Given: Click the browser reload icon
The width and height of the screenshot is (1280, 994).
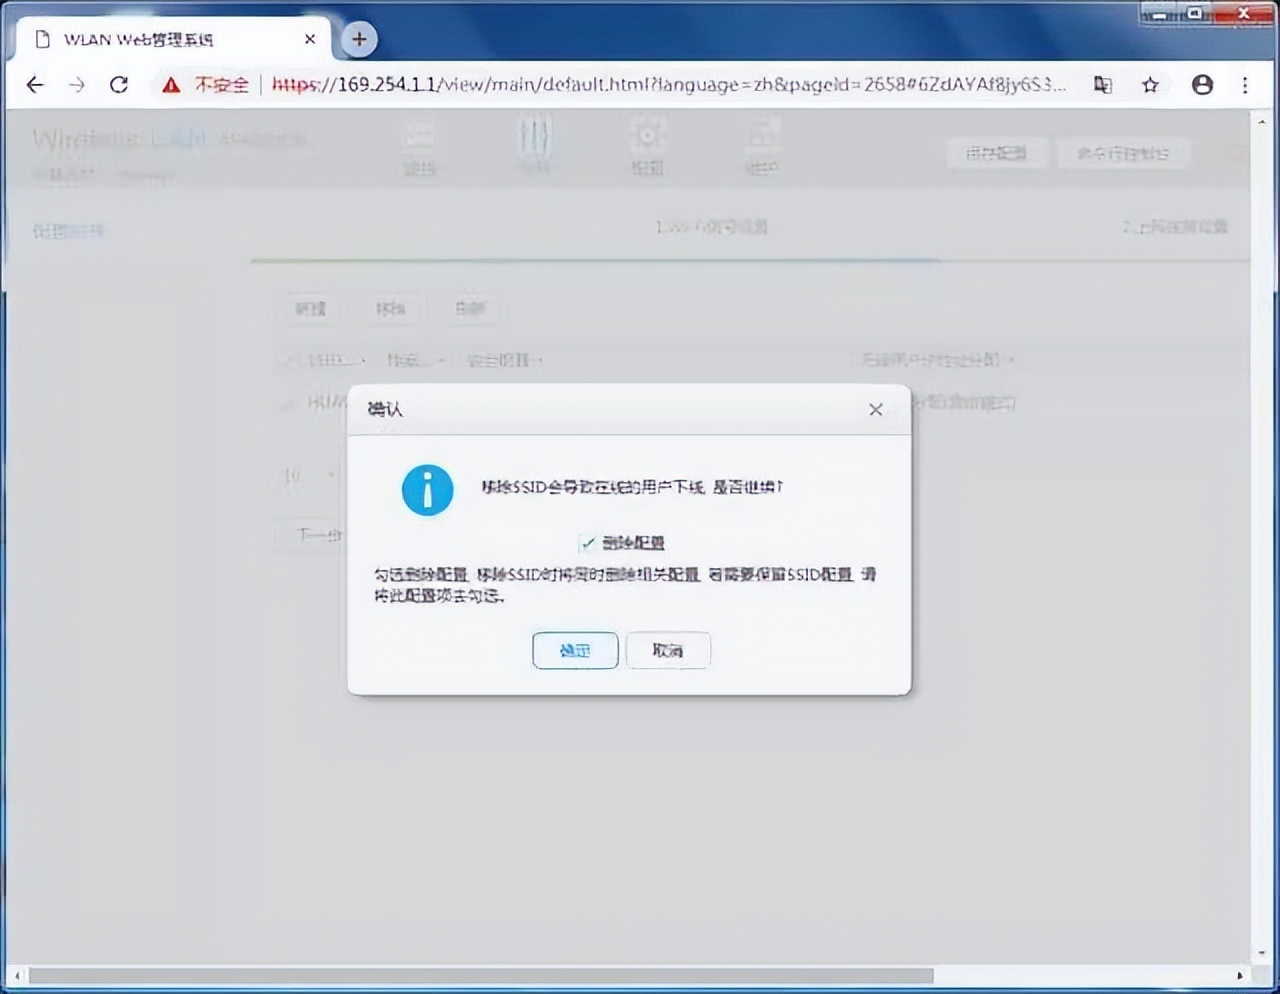Looking at the screenshot, I should pyautogui.click(x=119, y=85).
